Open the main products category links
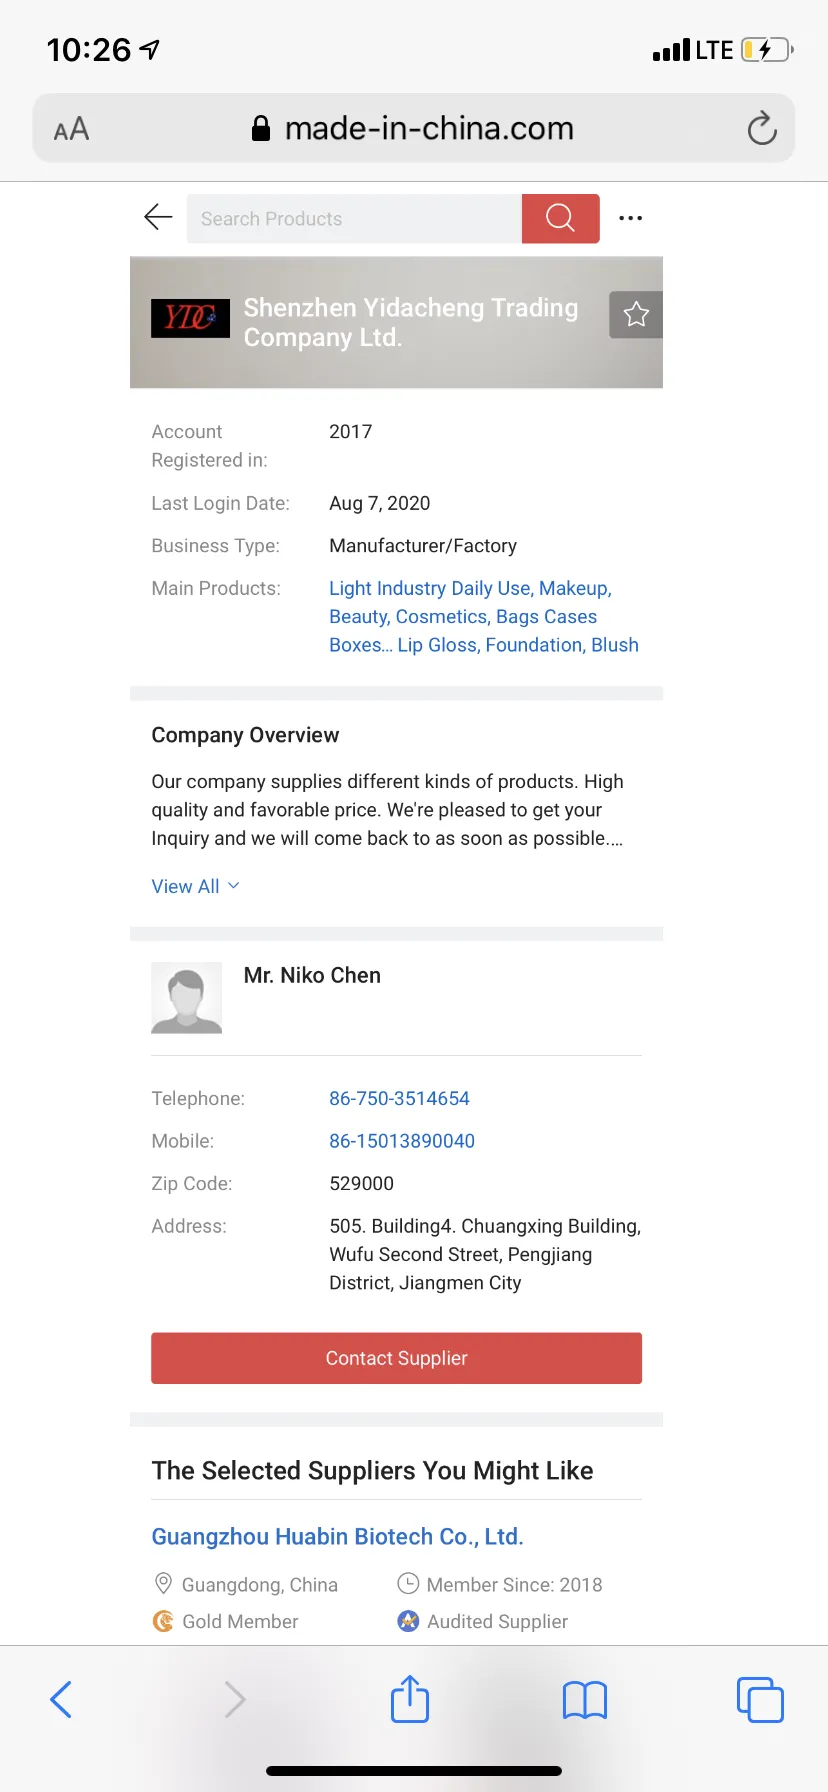The width and height of the screenshot is (828, 1792). [484, 616]
